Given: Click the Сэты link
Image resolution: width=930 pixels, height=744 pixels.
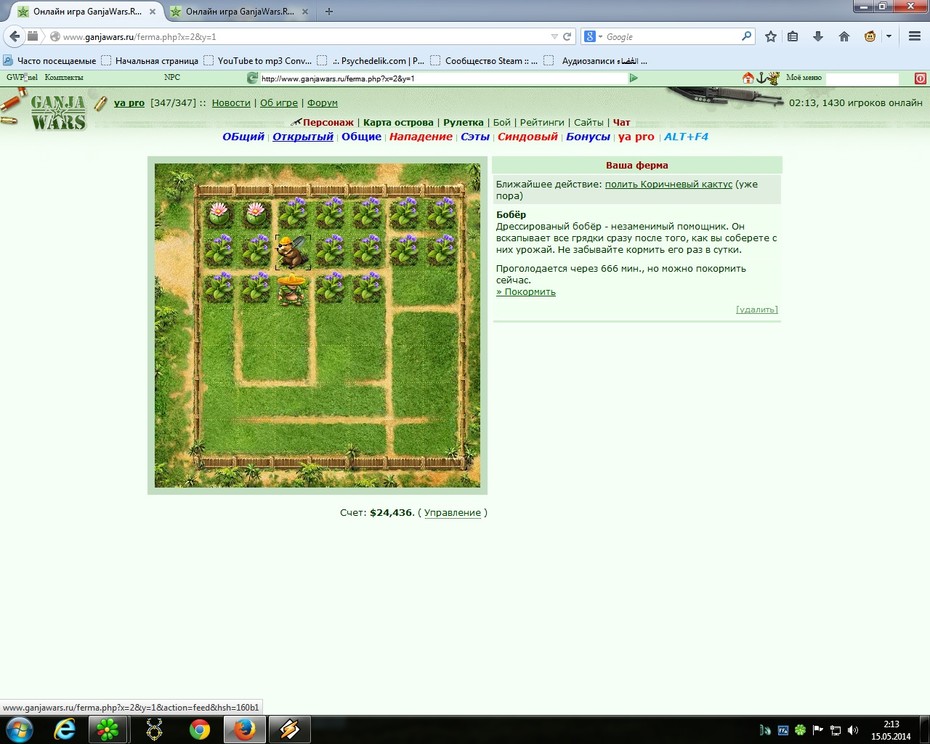Looking at the screenshot, I should coord(475,136).
